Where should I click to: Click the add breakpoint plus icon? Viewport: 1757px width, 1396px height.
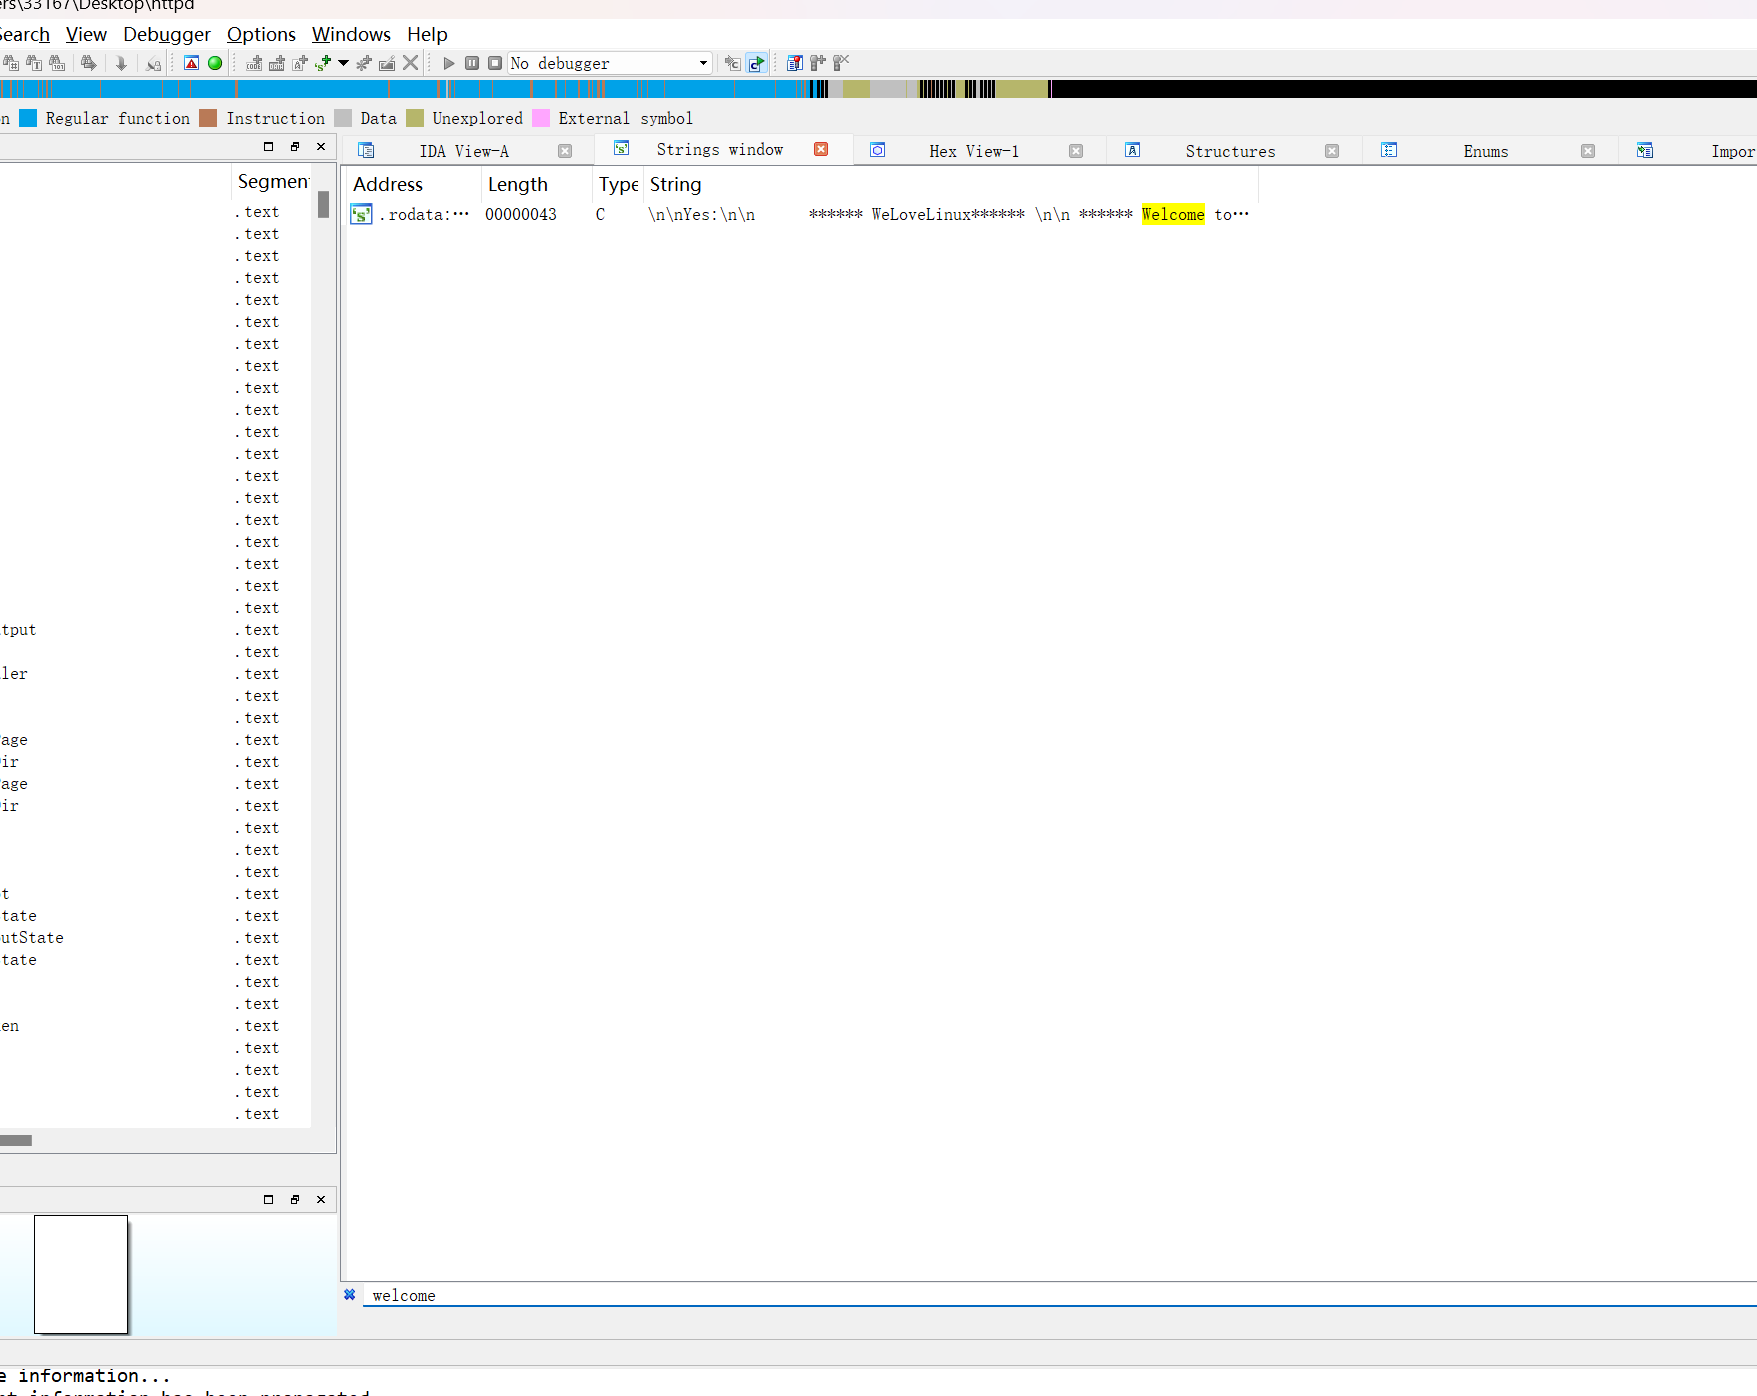pyautogui.click(x=818, y=63)
